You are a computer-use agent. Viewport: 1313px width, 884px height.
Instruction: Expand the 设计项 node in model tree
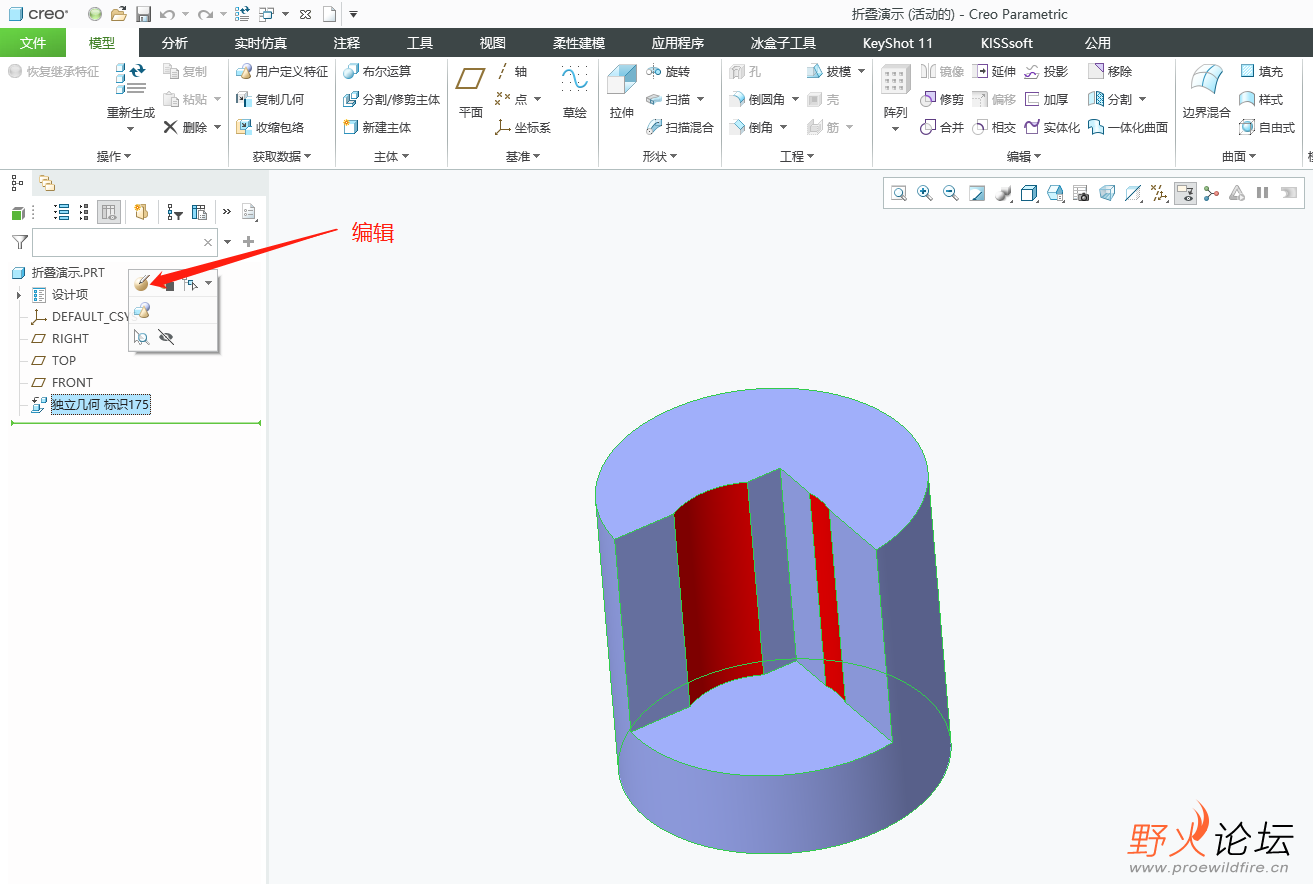18,295
